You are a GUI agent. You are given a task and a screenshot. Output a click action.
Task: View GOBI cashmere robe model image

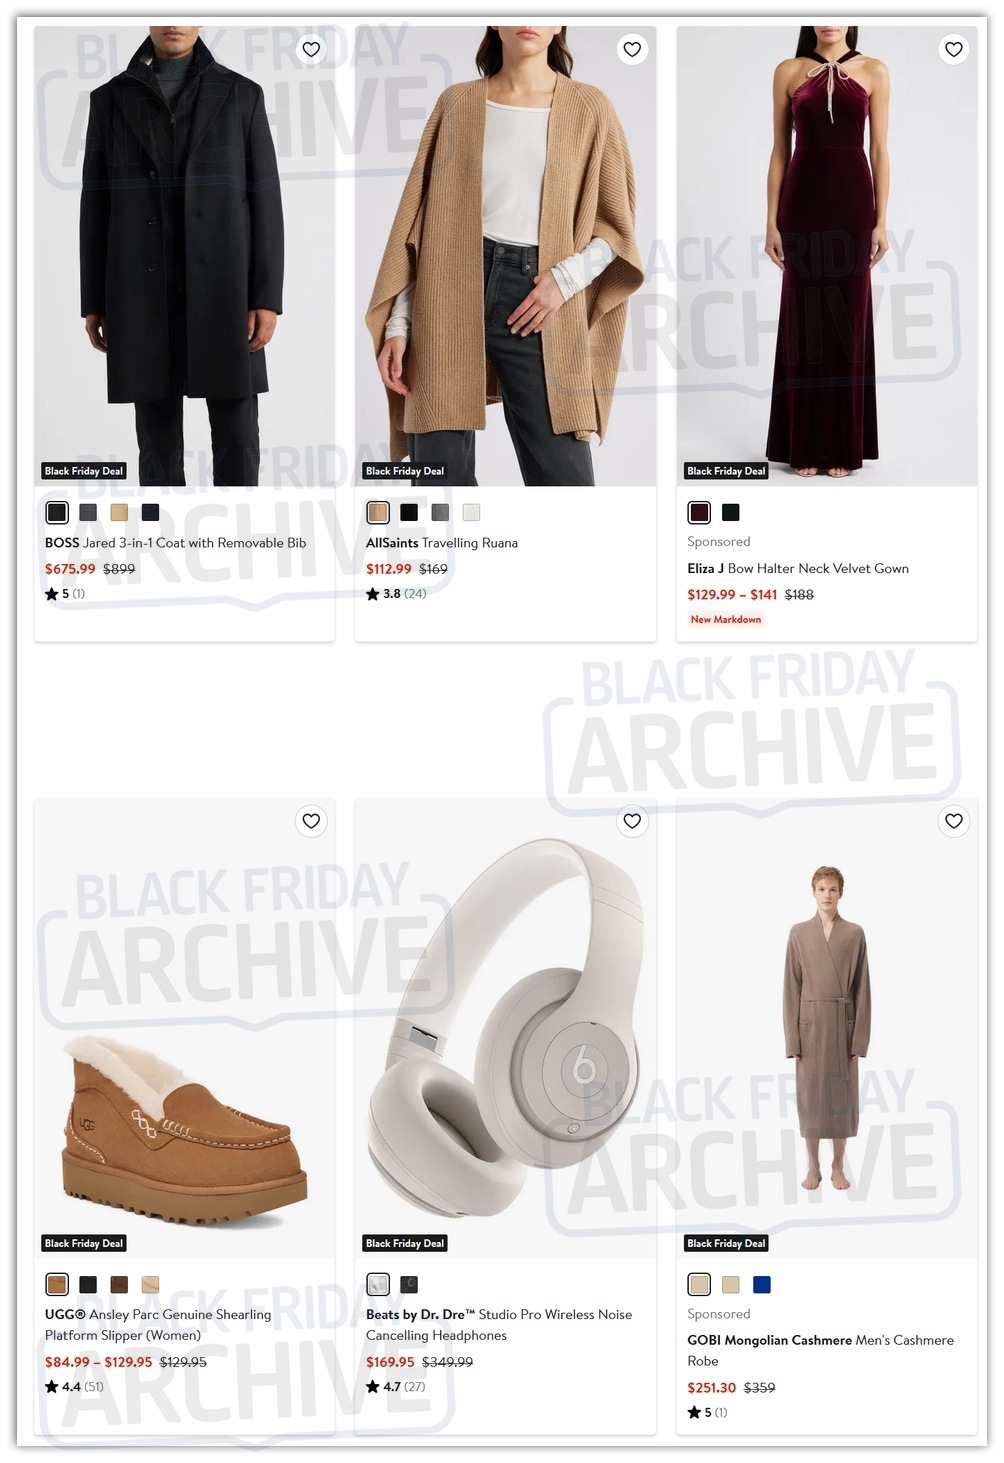pyautogui.click(x=827, y=1028)
